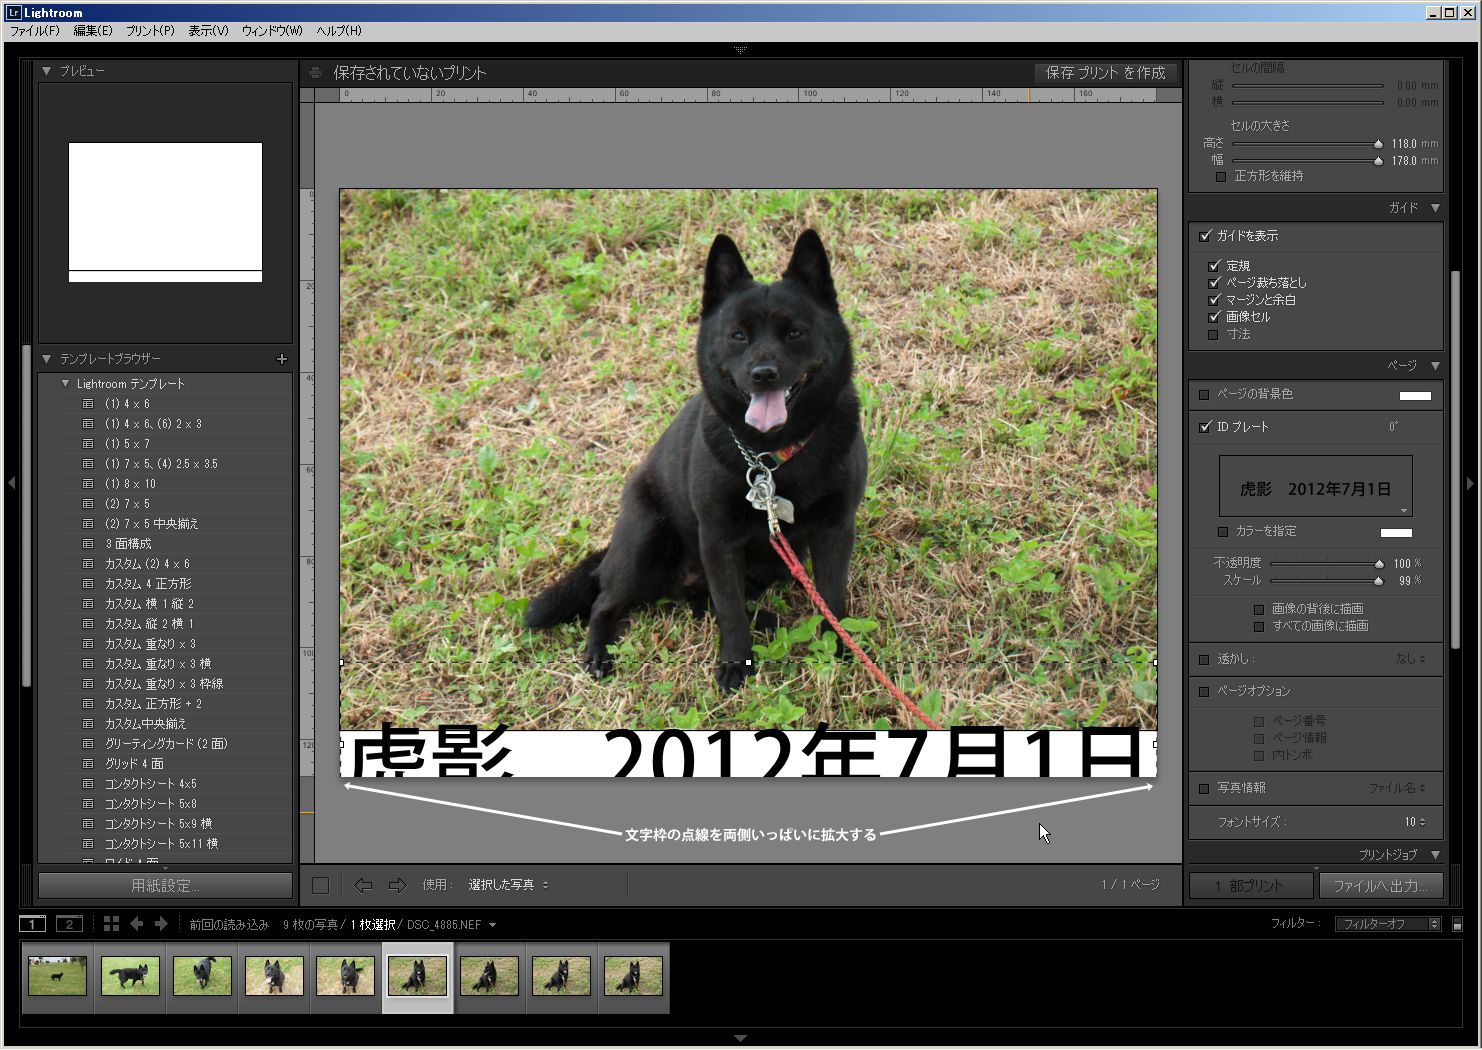The height and width of the screenshot is (1050, 1482).
Task: Uncheck the ID プレート checkbox
Action: tap(1205, 427)
